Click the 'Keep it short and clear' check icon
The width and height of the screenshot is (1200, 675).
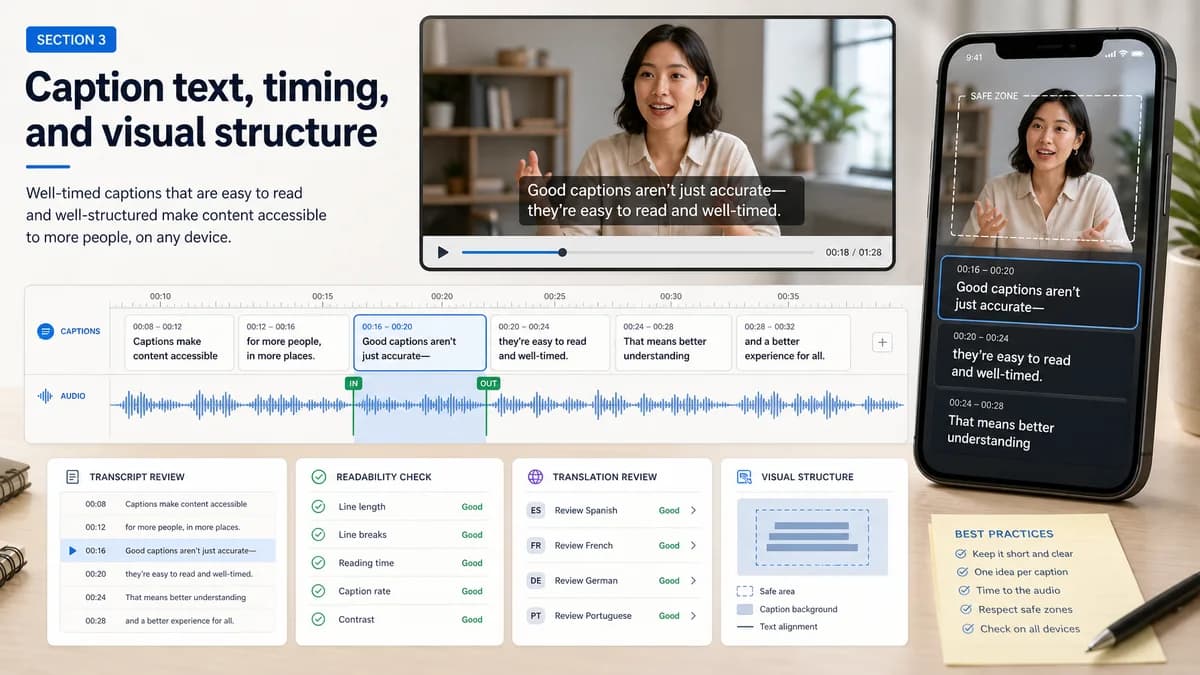(961, 553)
